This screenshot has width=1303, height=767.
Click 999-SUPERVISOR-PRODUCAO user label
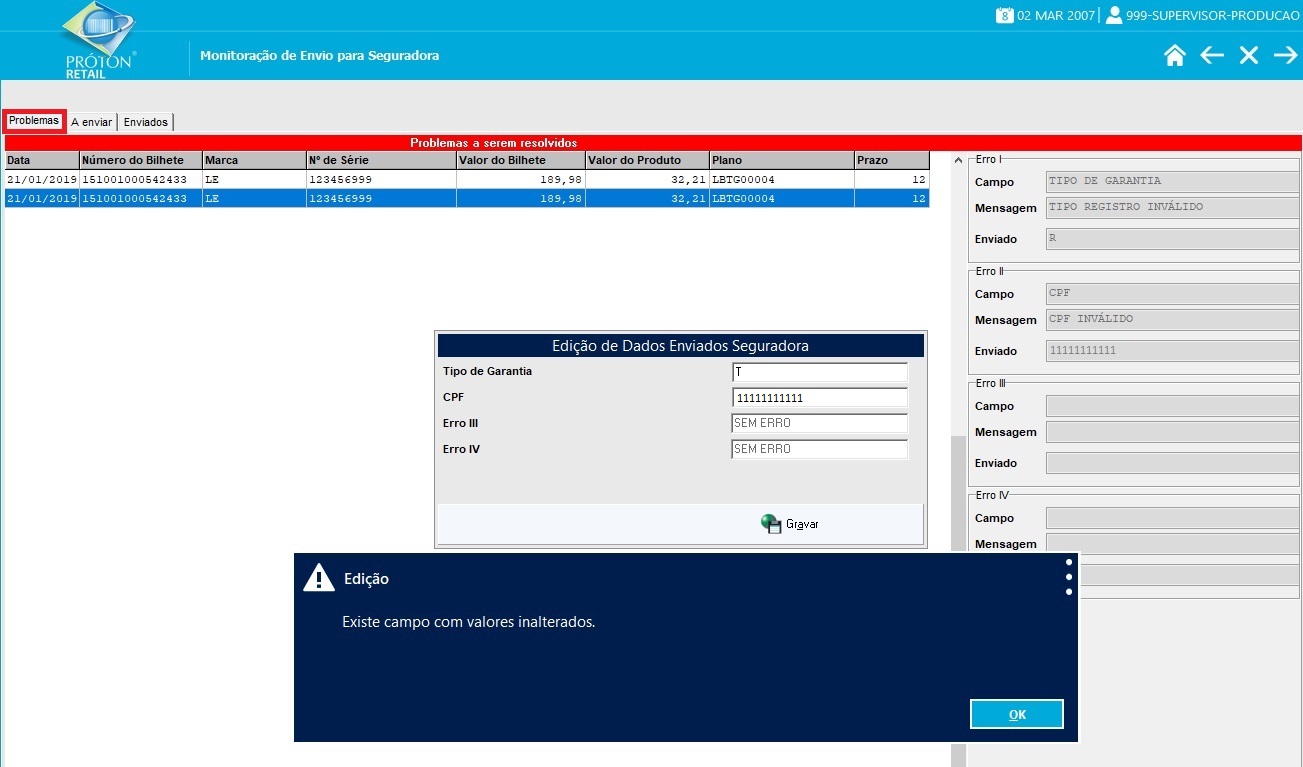point(1212,16)
